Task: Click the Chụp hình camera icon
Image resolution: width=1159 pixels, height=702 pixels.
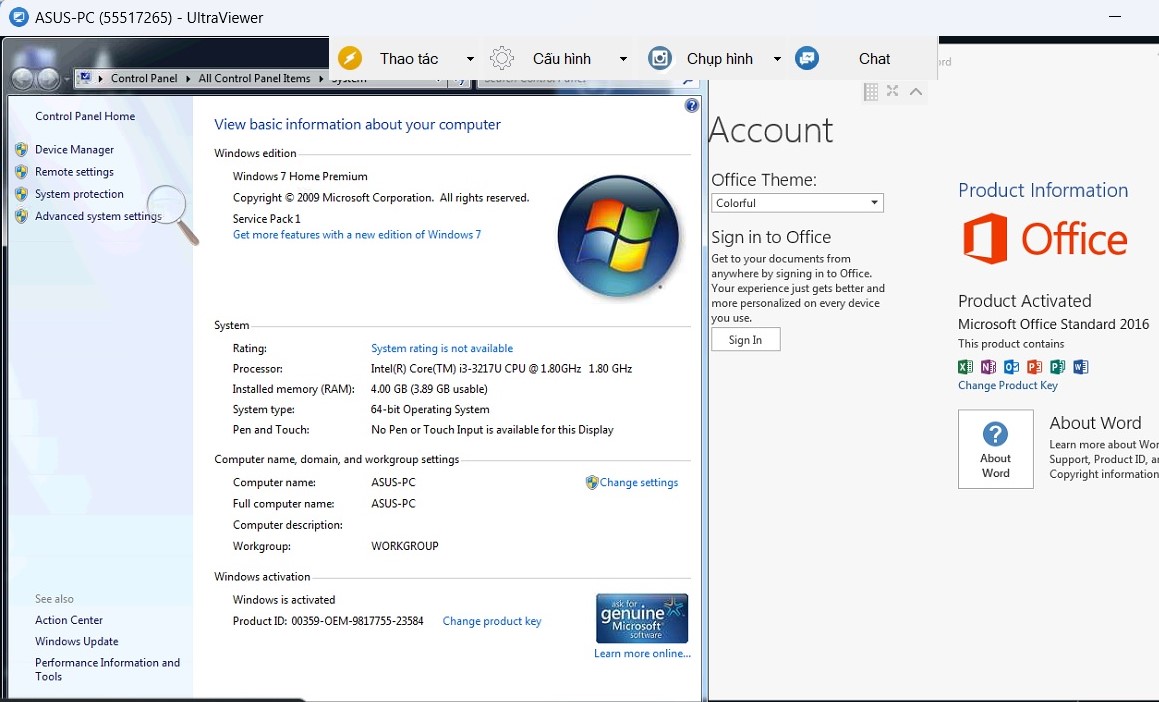Action: (659, 58)
